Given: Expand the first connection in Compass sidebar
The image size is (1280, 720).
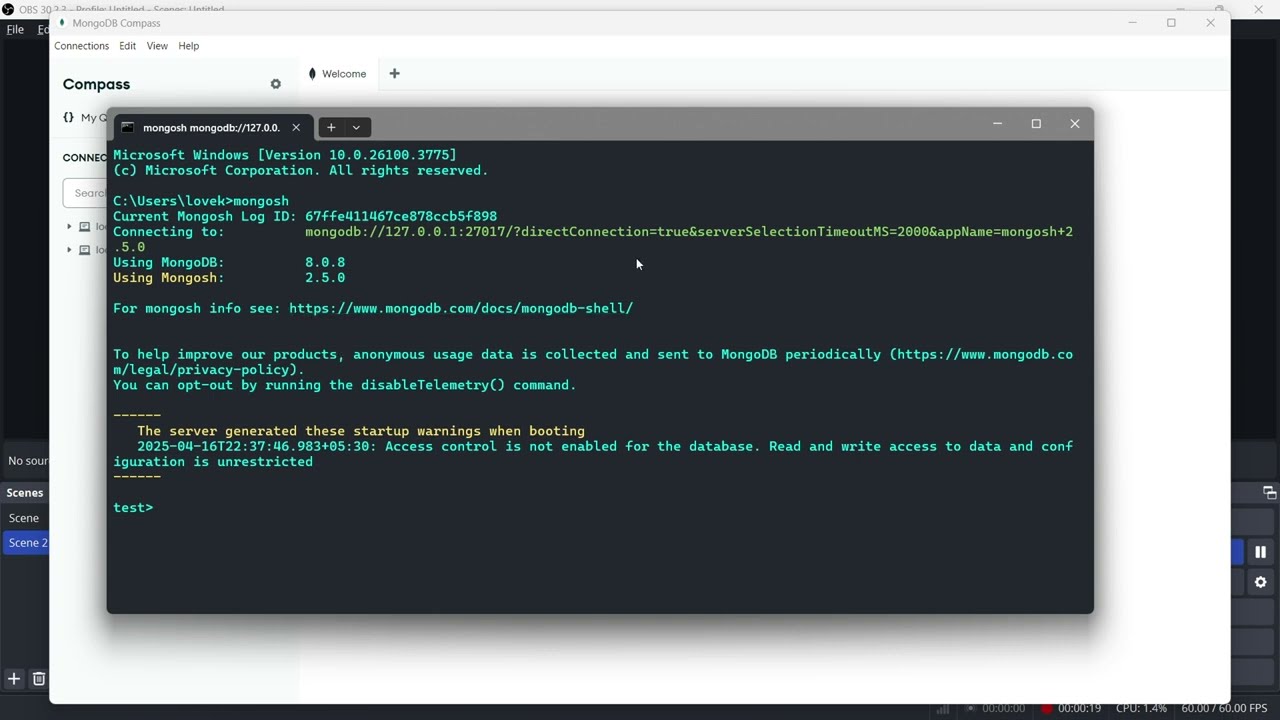Looking at the screenshot, I should click(x=69, y=227).
